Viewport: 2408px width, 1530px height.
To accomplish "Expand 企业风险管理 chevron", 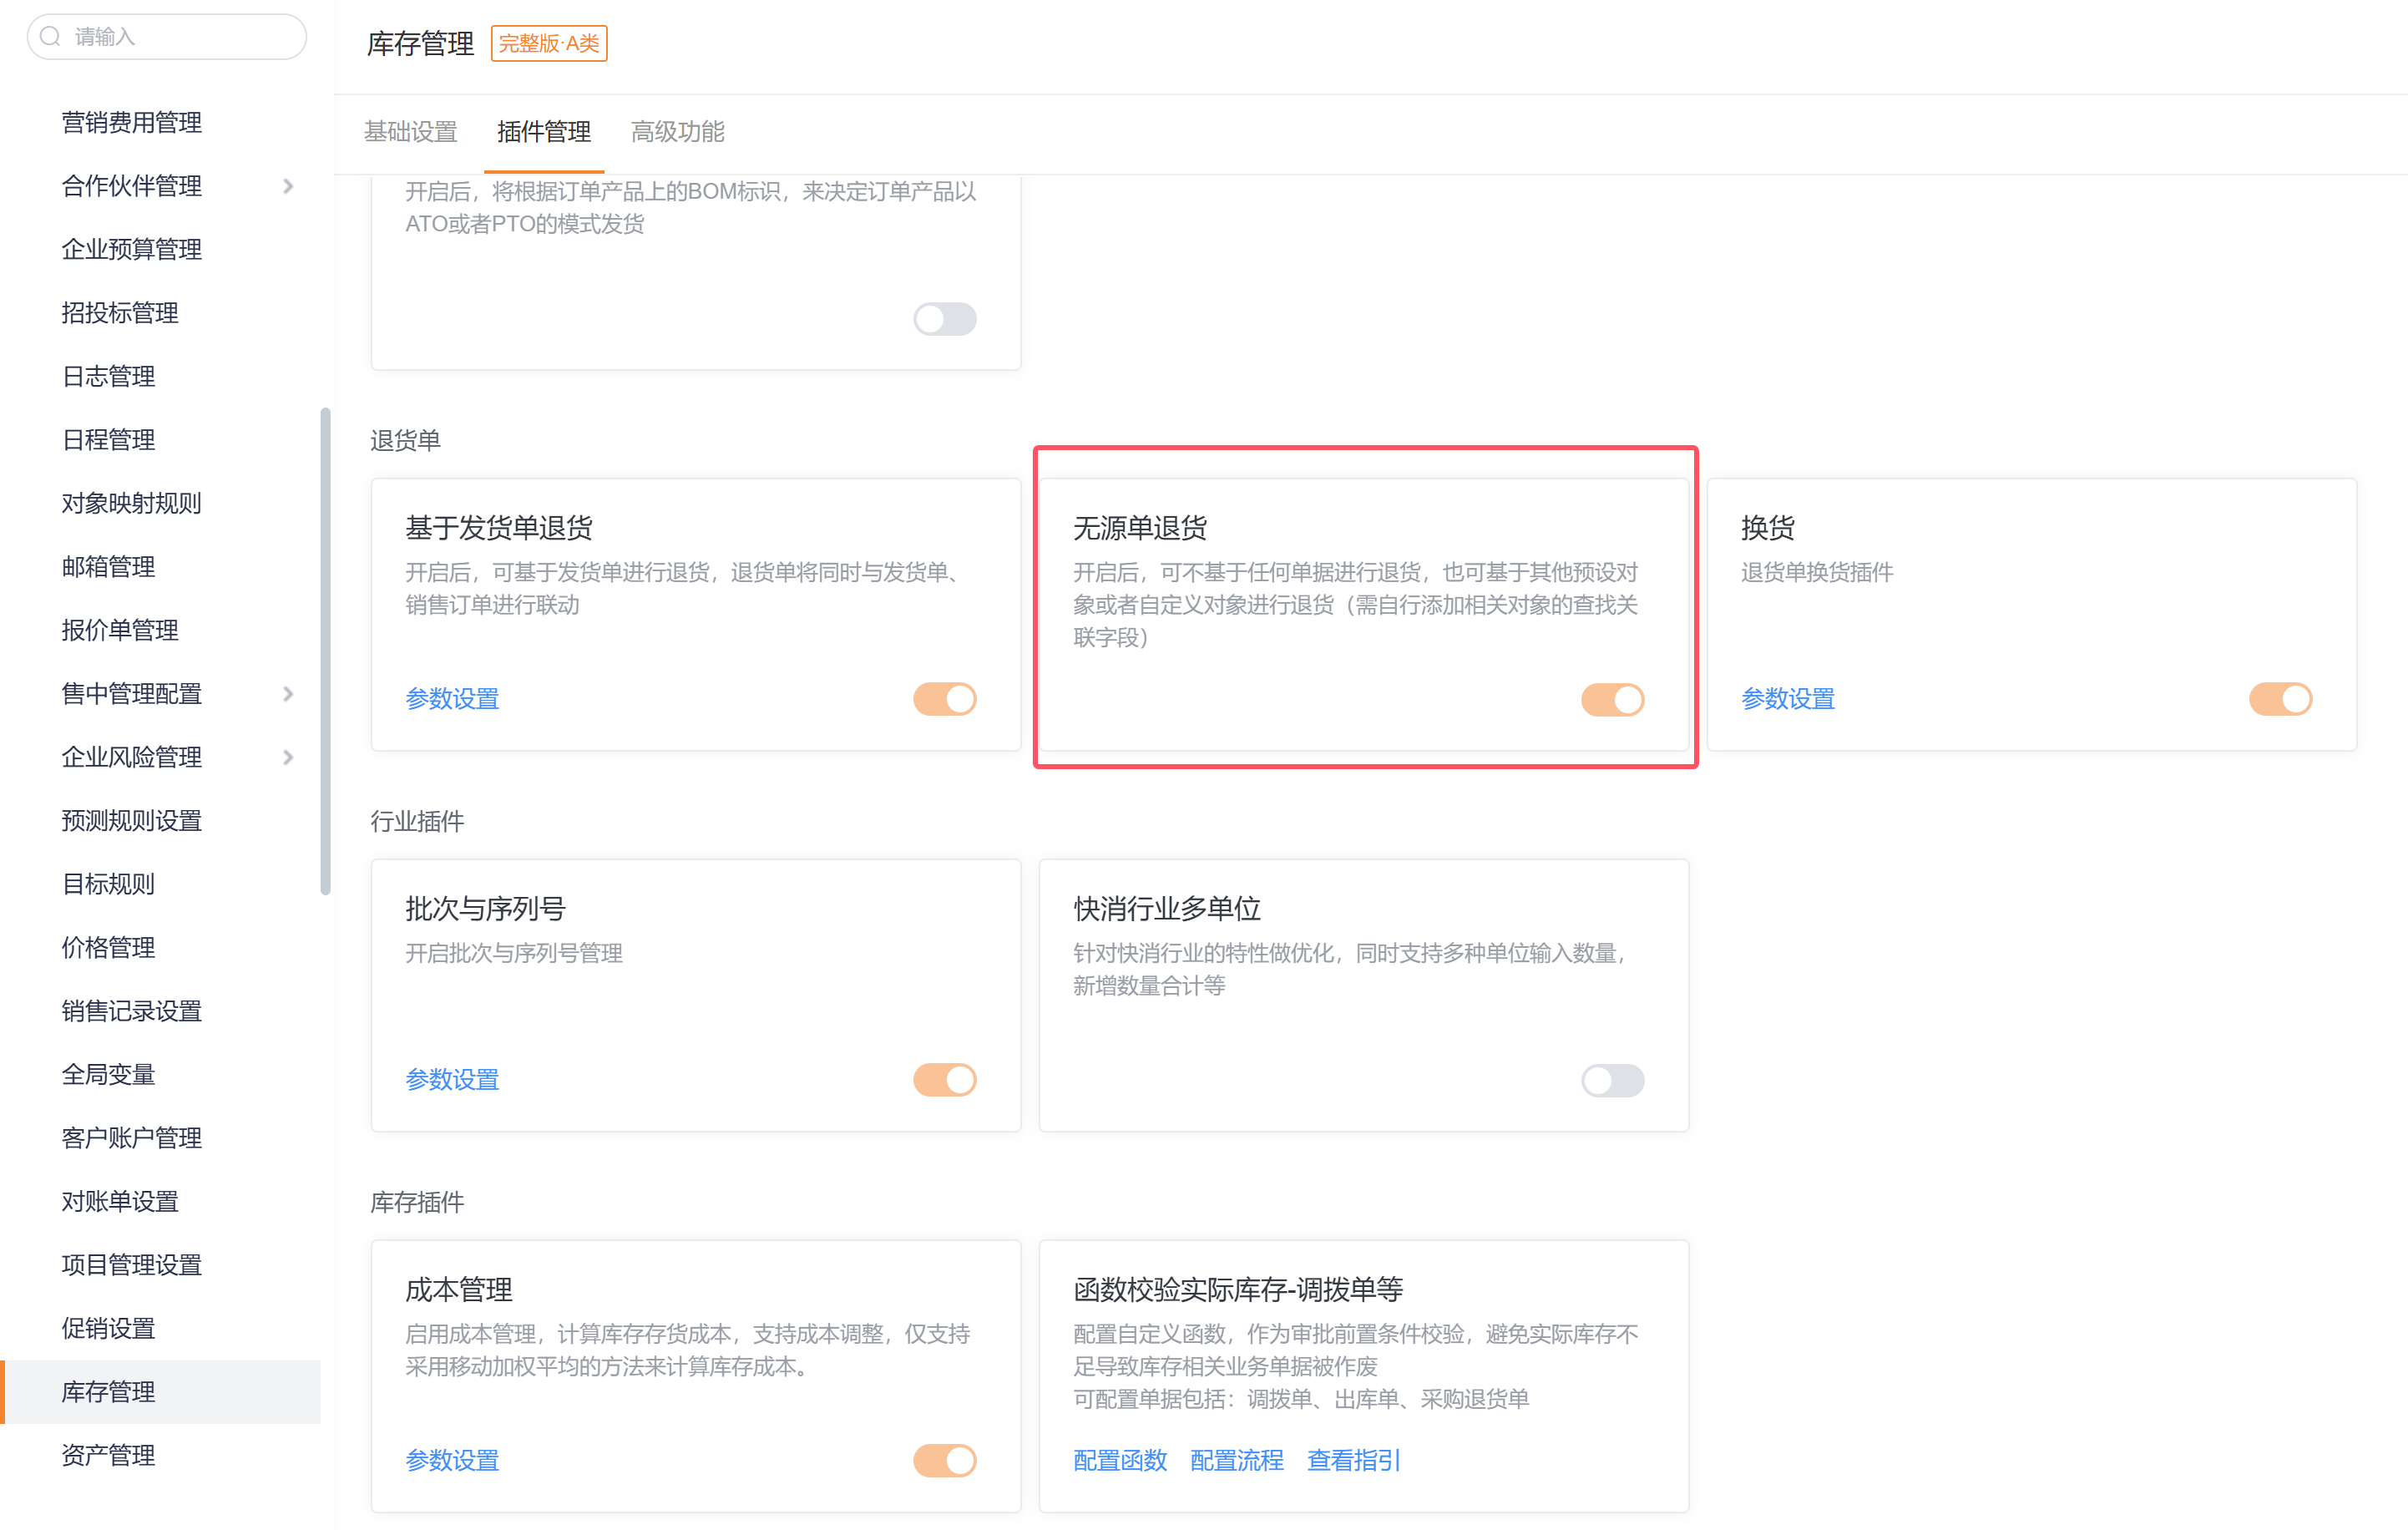I will pyautogui.click(x=288, y=757).
